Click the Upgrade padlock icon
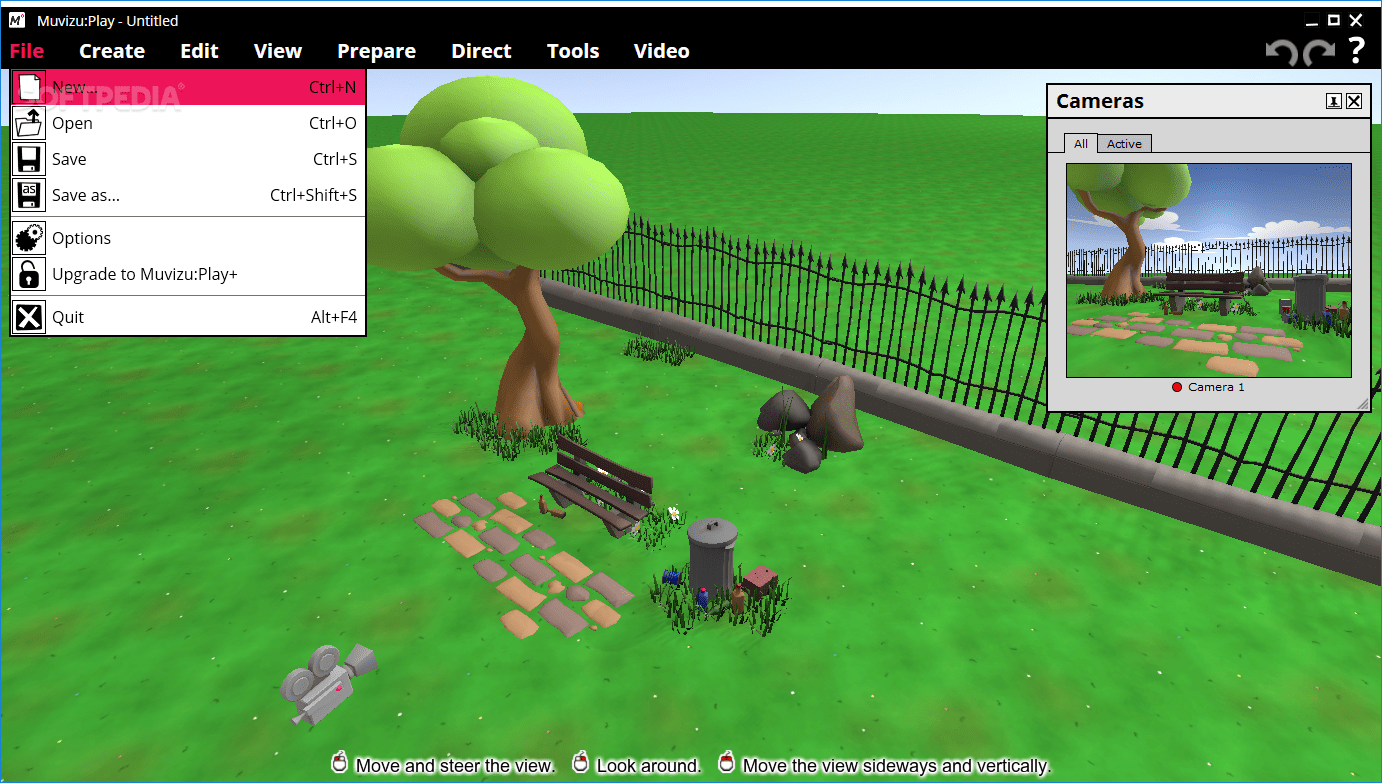Screen dimensions: 1382x783 30,274
